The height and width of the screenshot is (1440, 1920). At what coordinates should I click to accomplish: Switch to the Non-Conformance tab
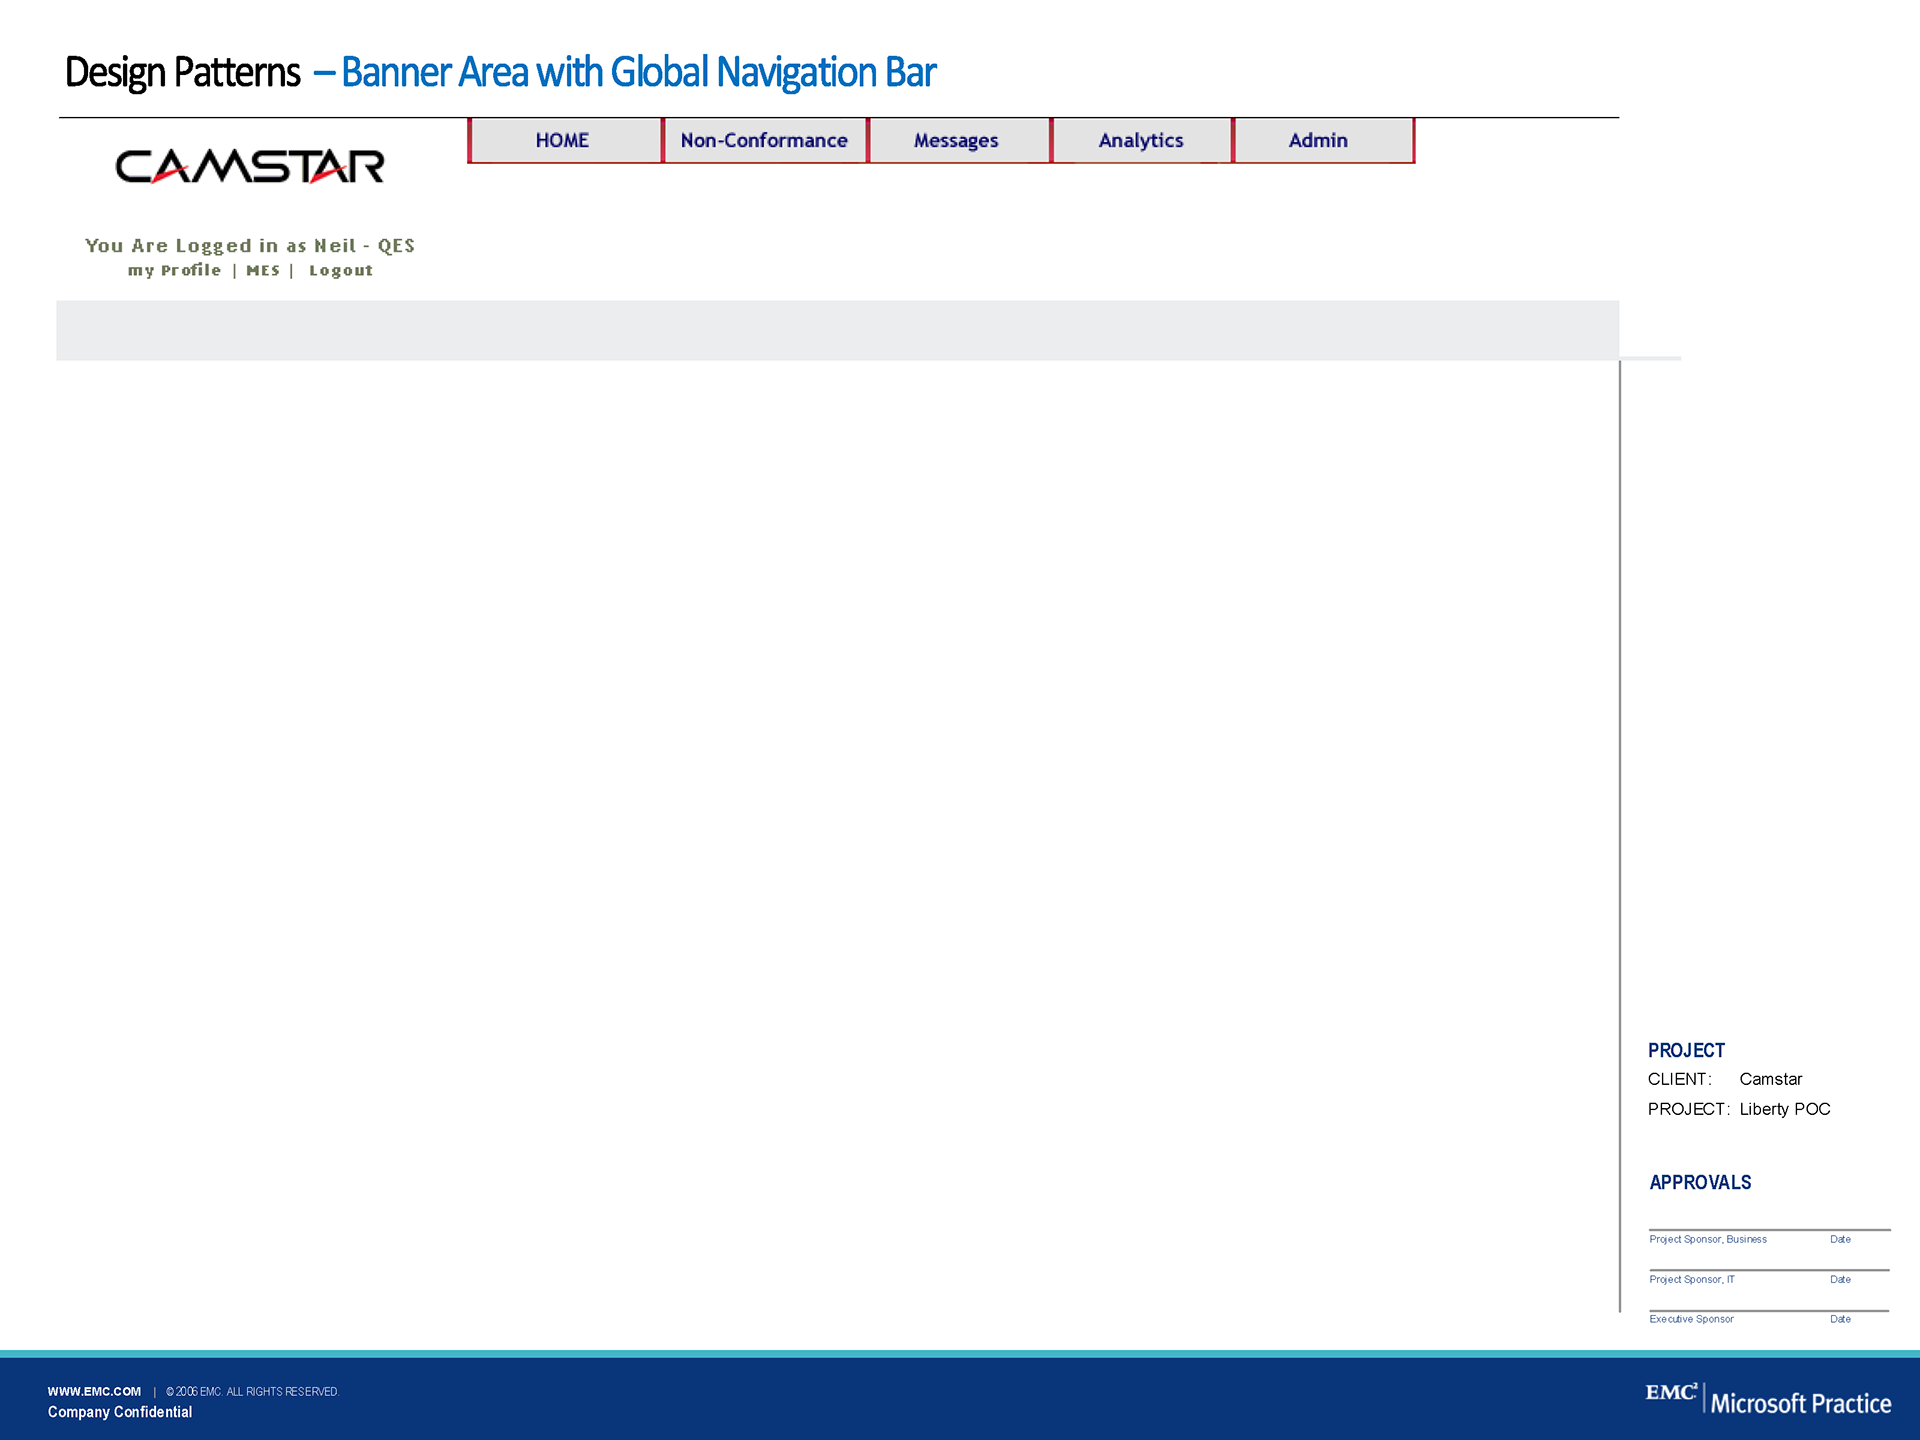coord(764,141)
